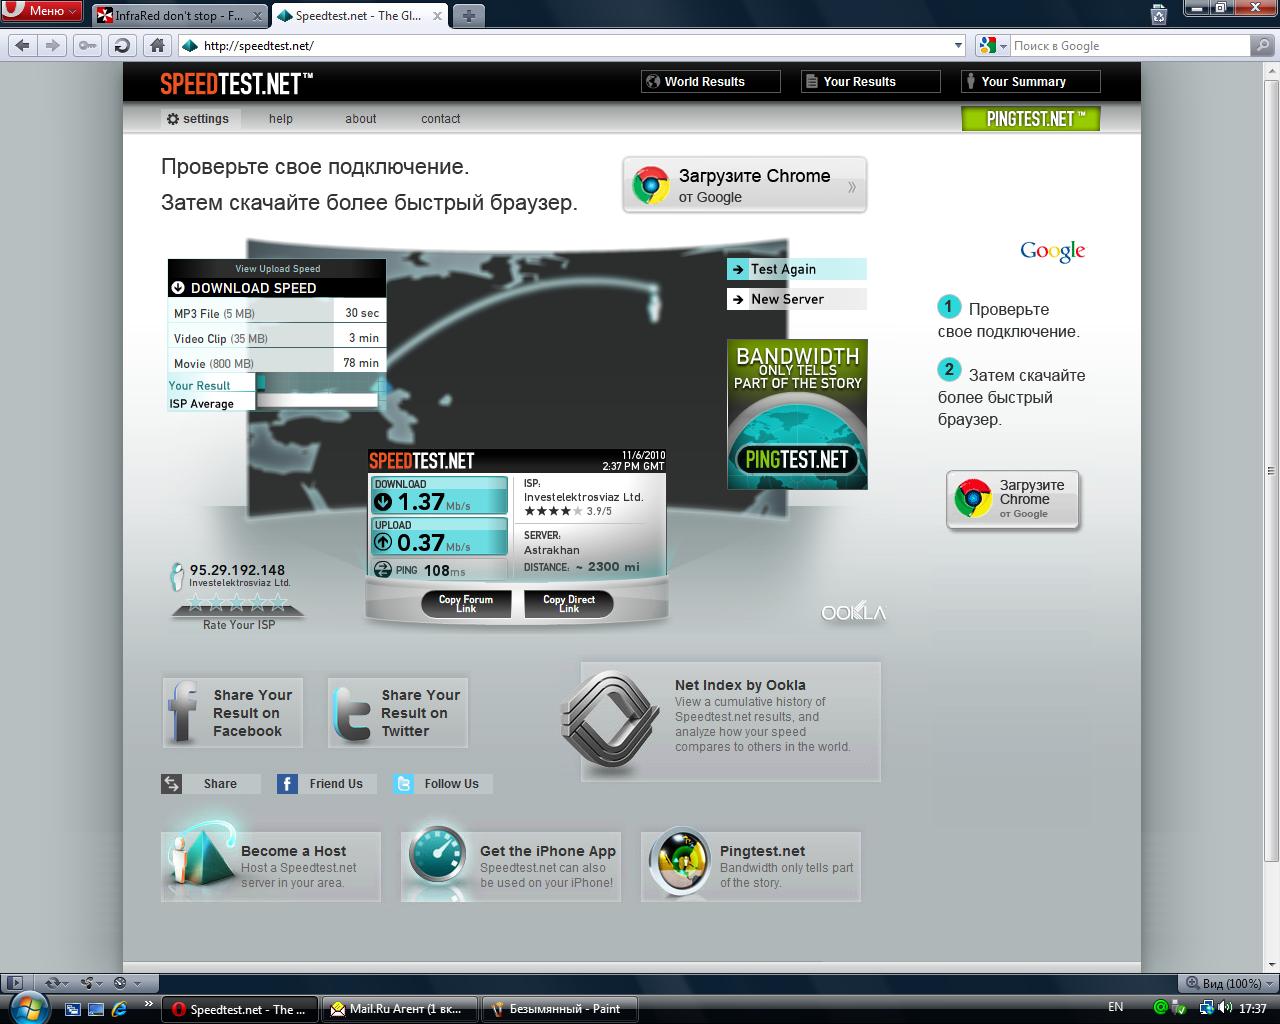Click the SPEEDTEST.NET header logo
Viewport: 1280px width, 1024px height.
(236, 83)
